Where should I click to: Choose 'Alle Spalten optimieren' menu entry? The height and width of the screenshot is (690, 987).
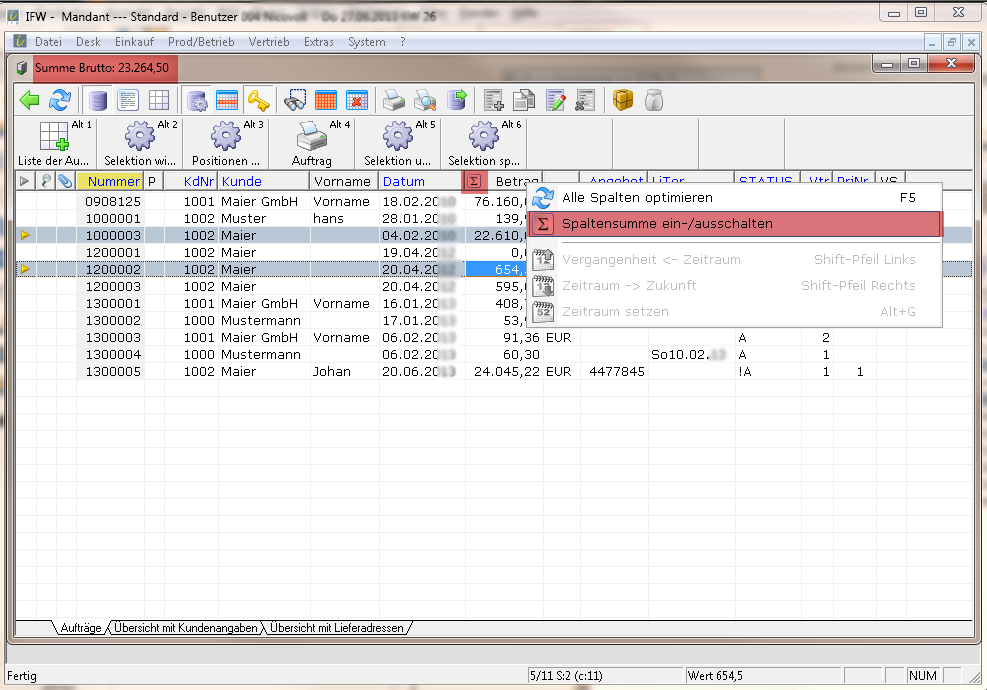coord(637,198)
